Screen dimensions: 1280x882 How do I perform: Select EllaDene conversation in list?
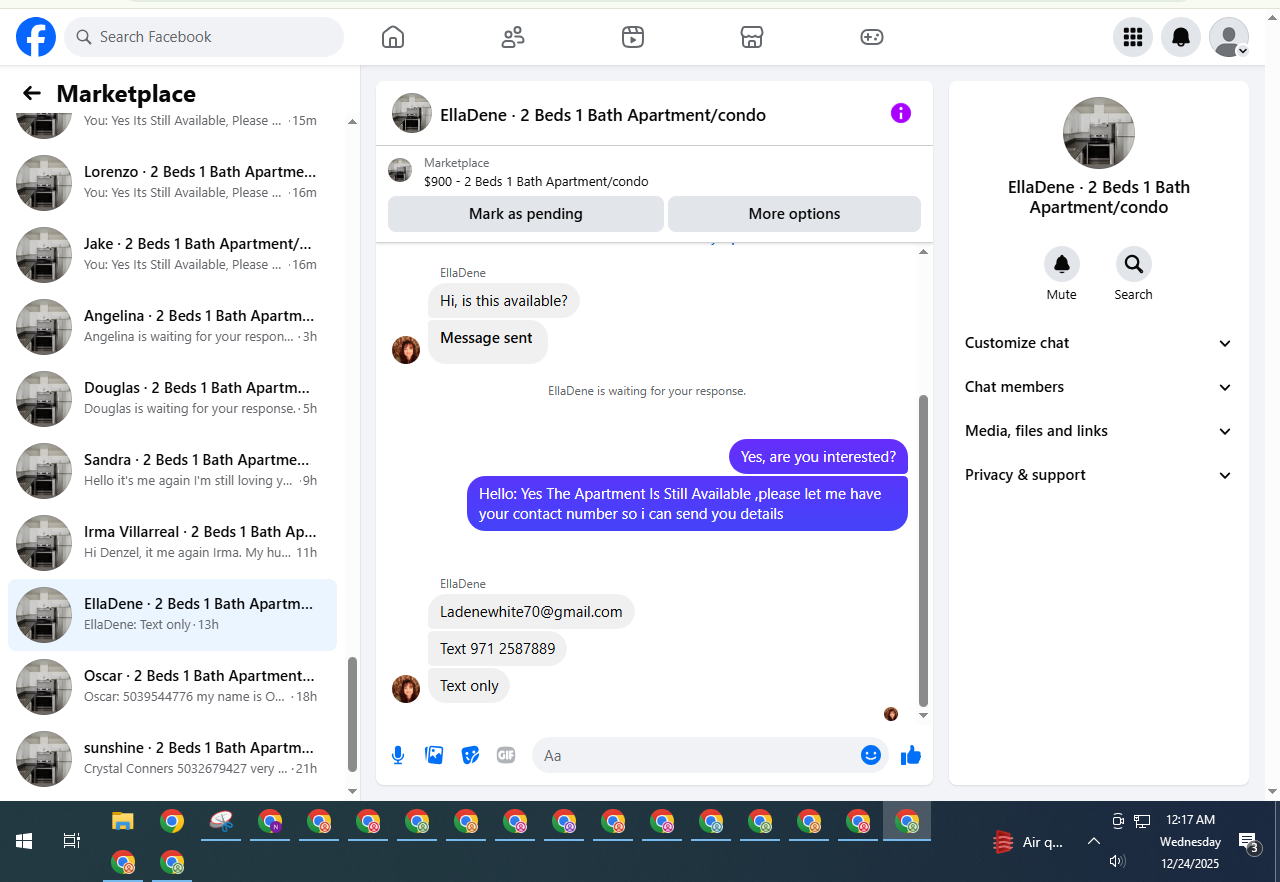[173, 615]
